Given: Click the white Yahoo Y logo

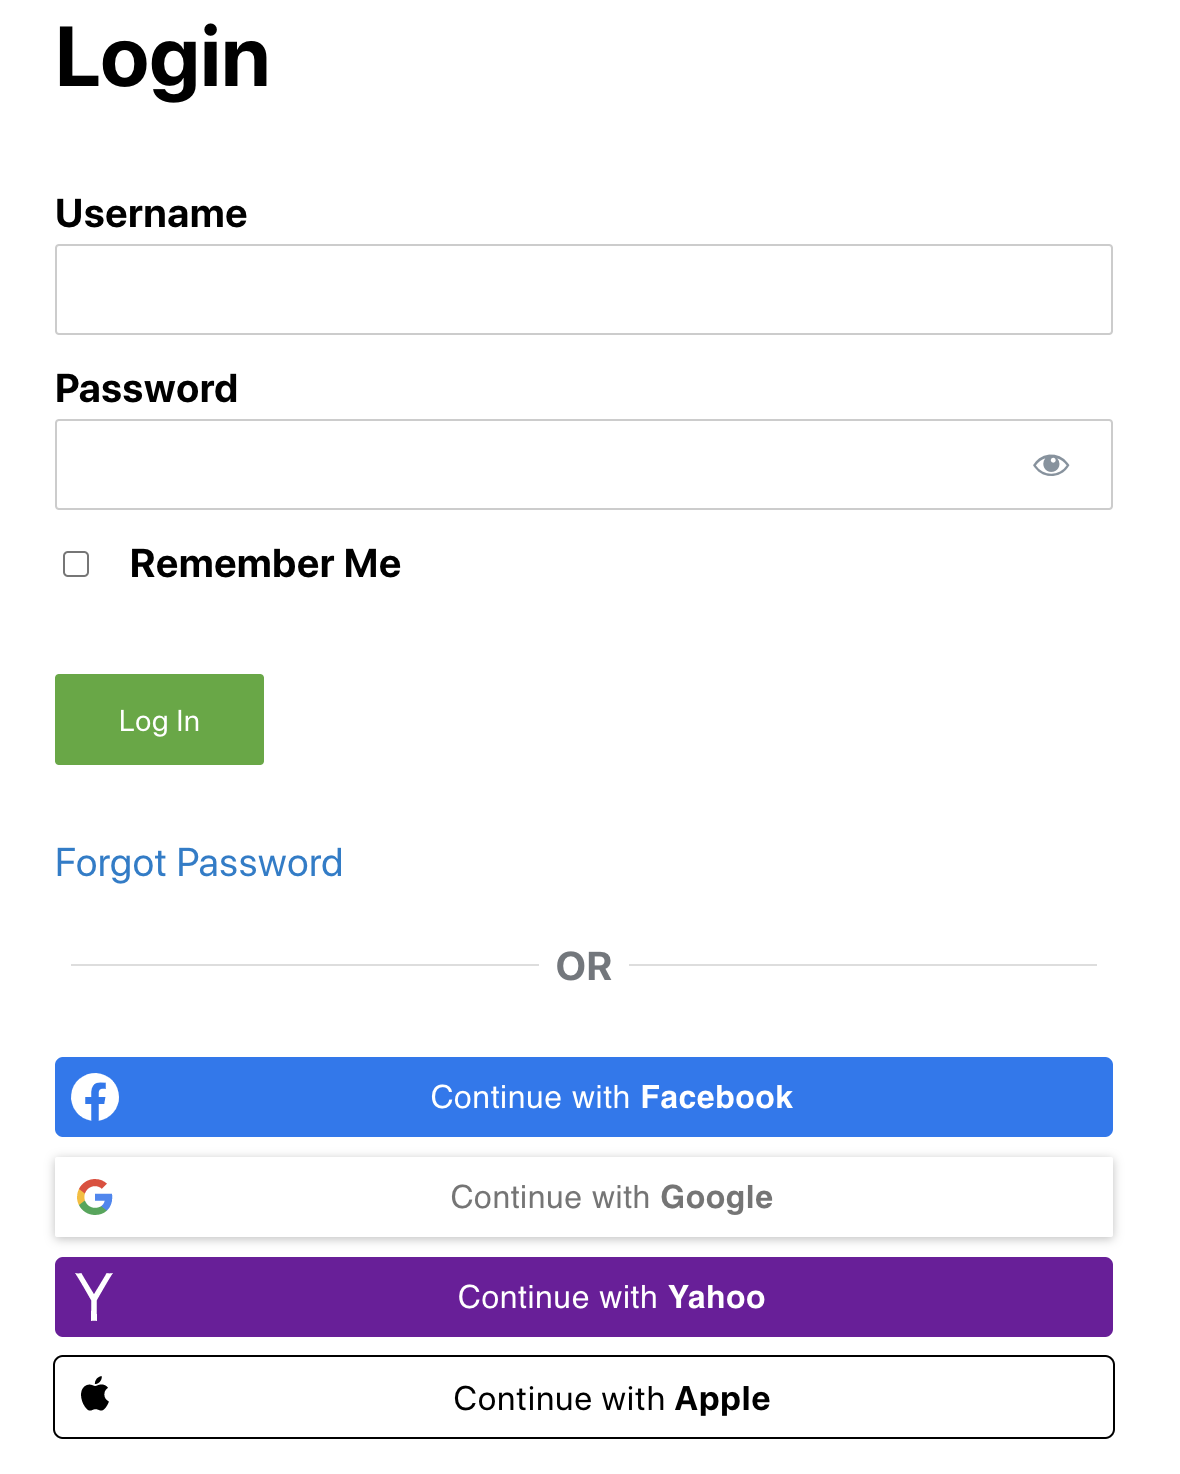Looking at the screenshot, I should point(94,1297).
